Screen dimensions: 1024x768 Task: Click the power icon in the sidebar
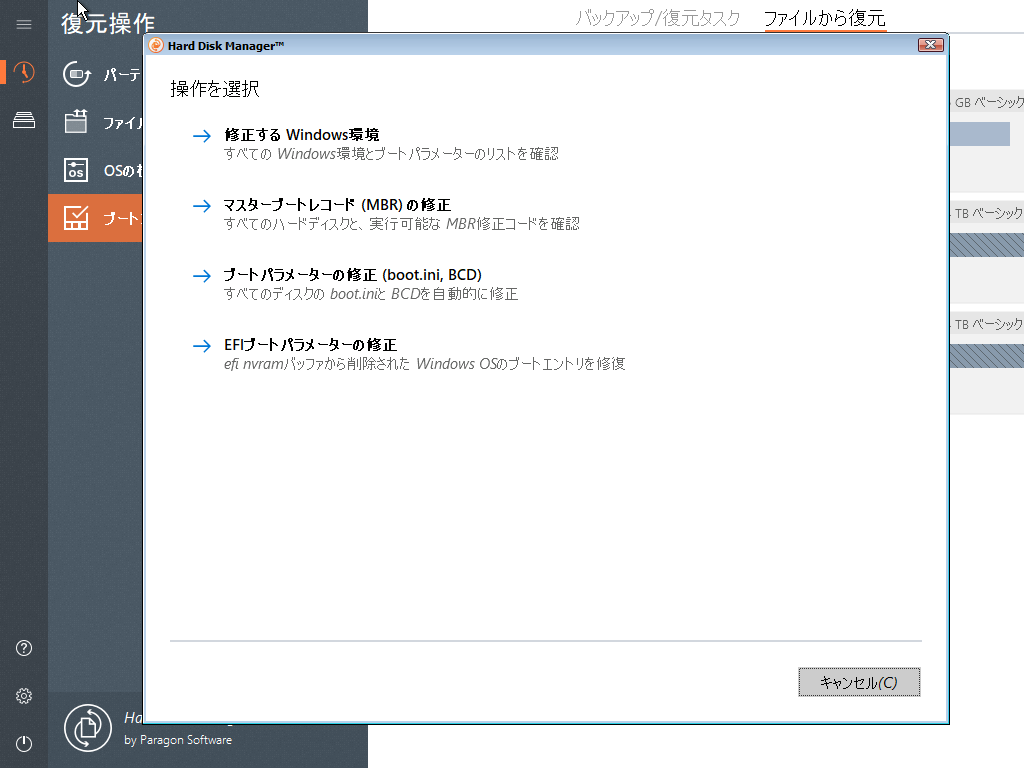[x=24, y=744]
